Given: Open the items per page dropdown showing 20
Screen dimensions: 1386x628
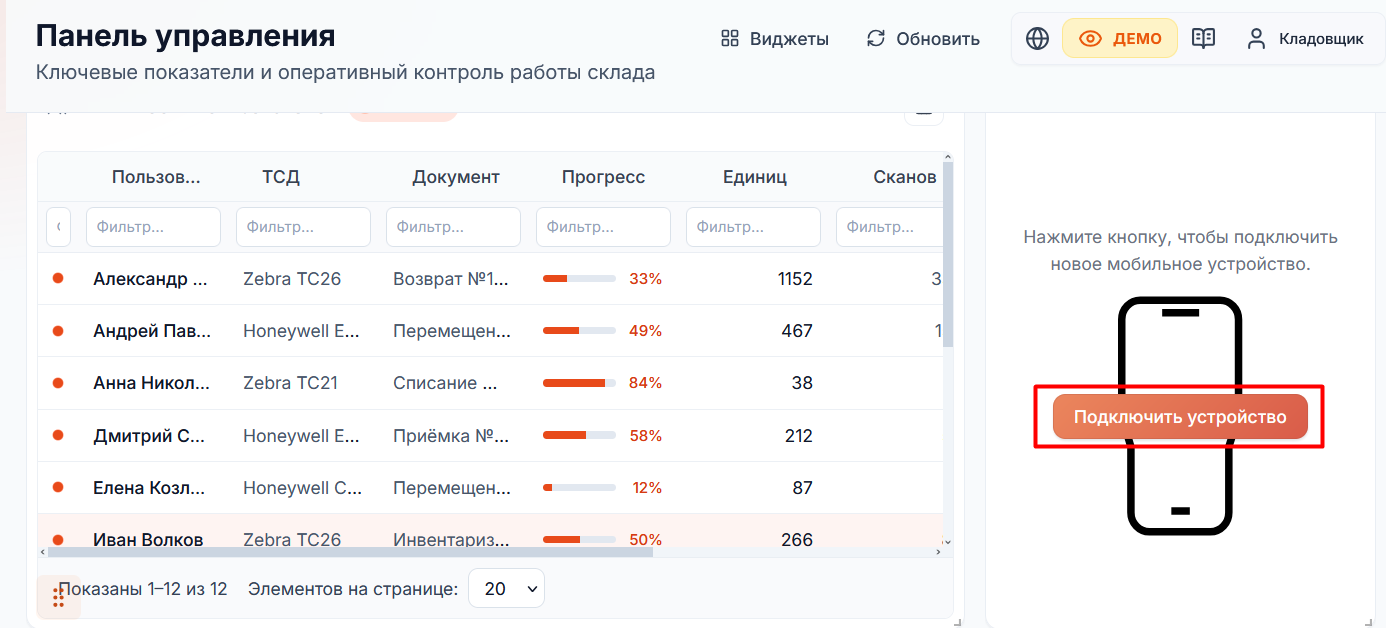Looking at the screenshot, I should pyautogui.click(x=506, y=589).
